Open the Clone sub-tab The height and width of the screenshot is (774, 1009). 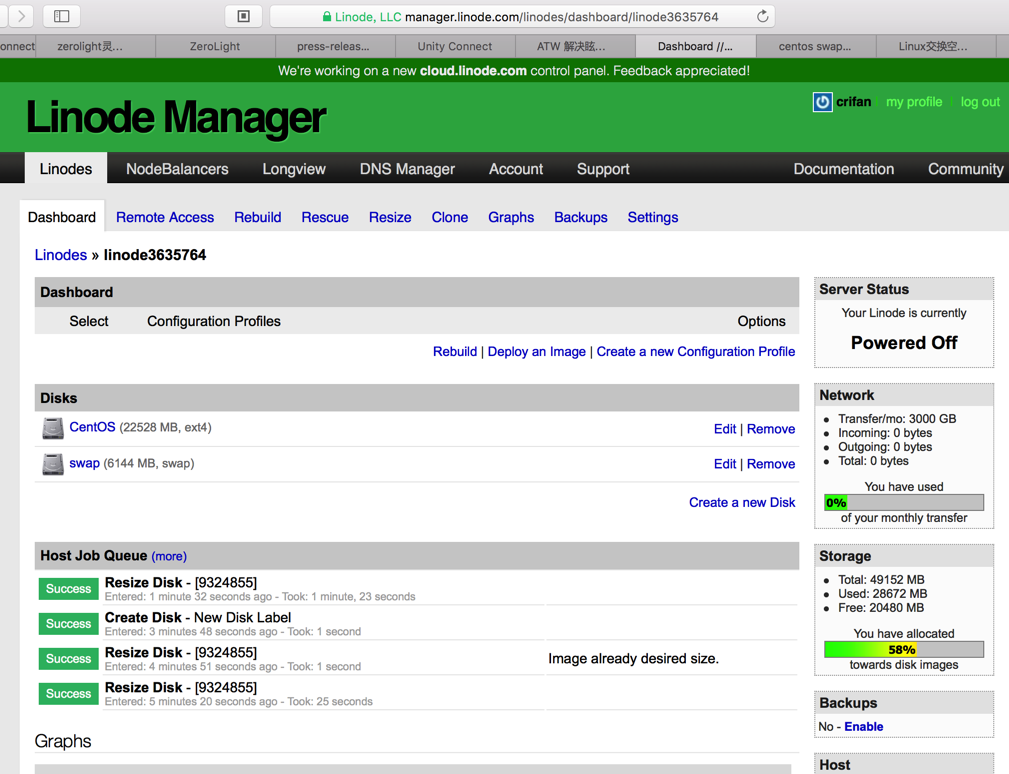click(450, 217)
